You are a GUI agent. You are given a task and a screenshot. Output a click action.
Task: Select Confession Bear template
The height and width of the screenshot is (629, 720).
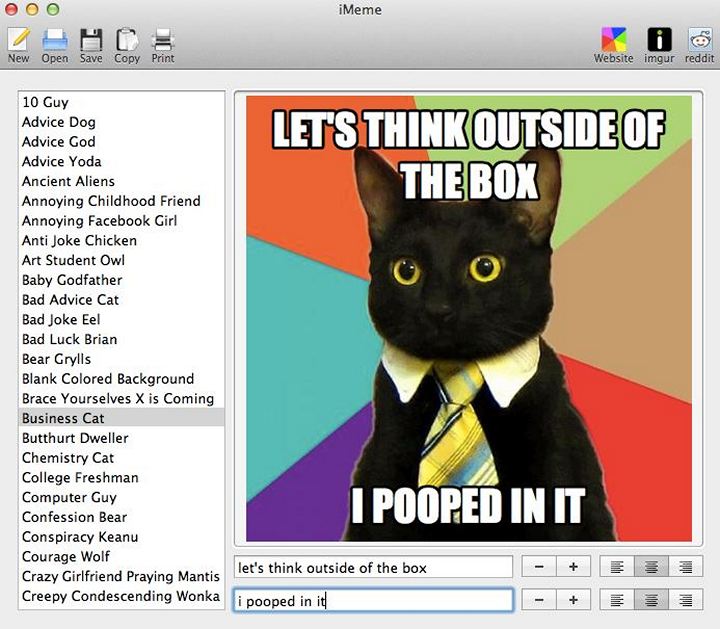122,517
